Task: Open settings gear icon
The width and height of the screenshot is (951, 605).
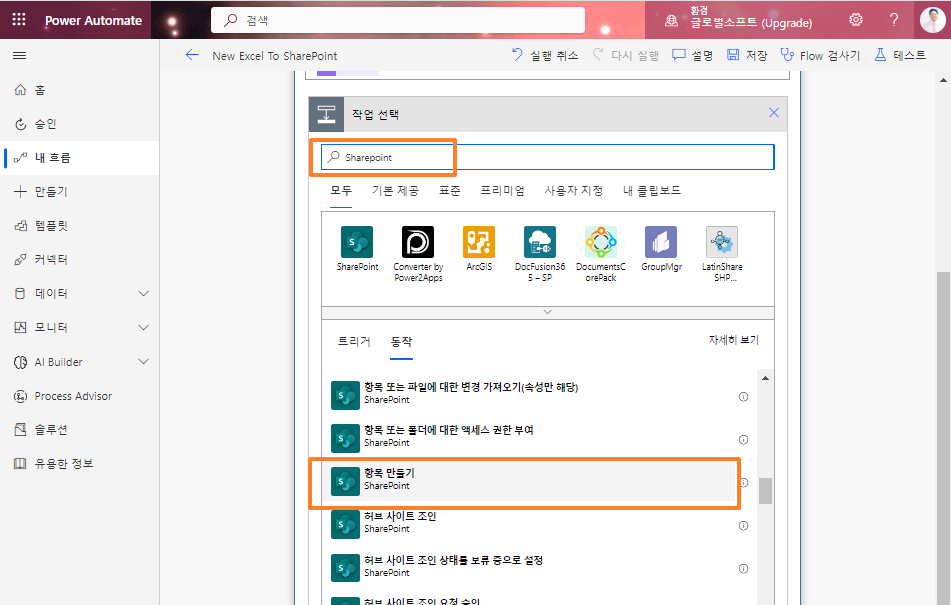Action: click(856, 19)
